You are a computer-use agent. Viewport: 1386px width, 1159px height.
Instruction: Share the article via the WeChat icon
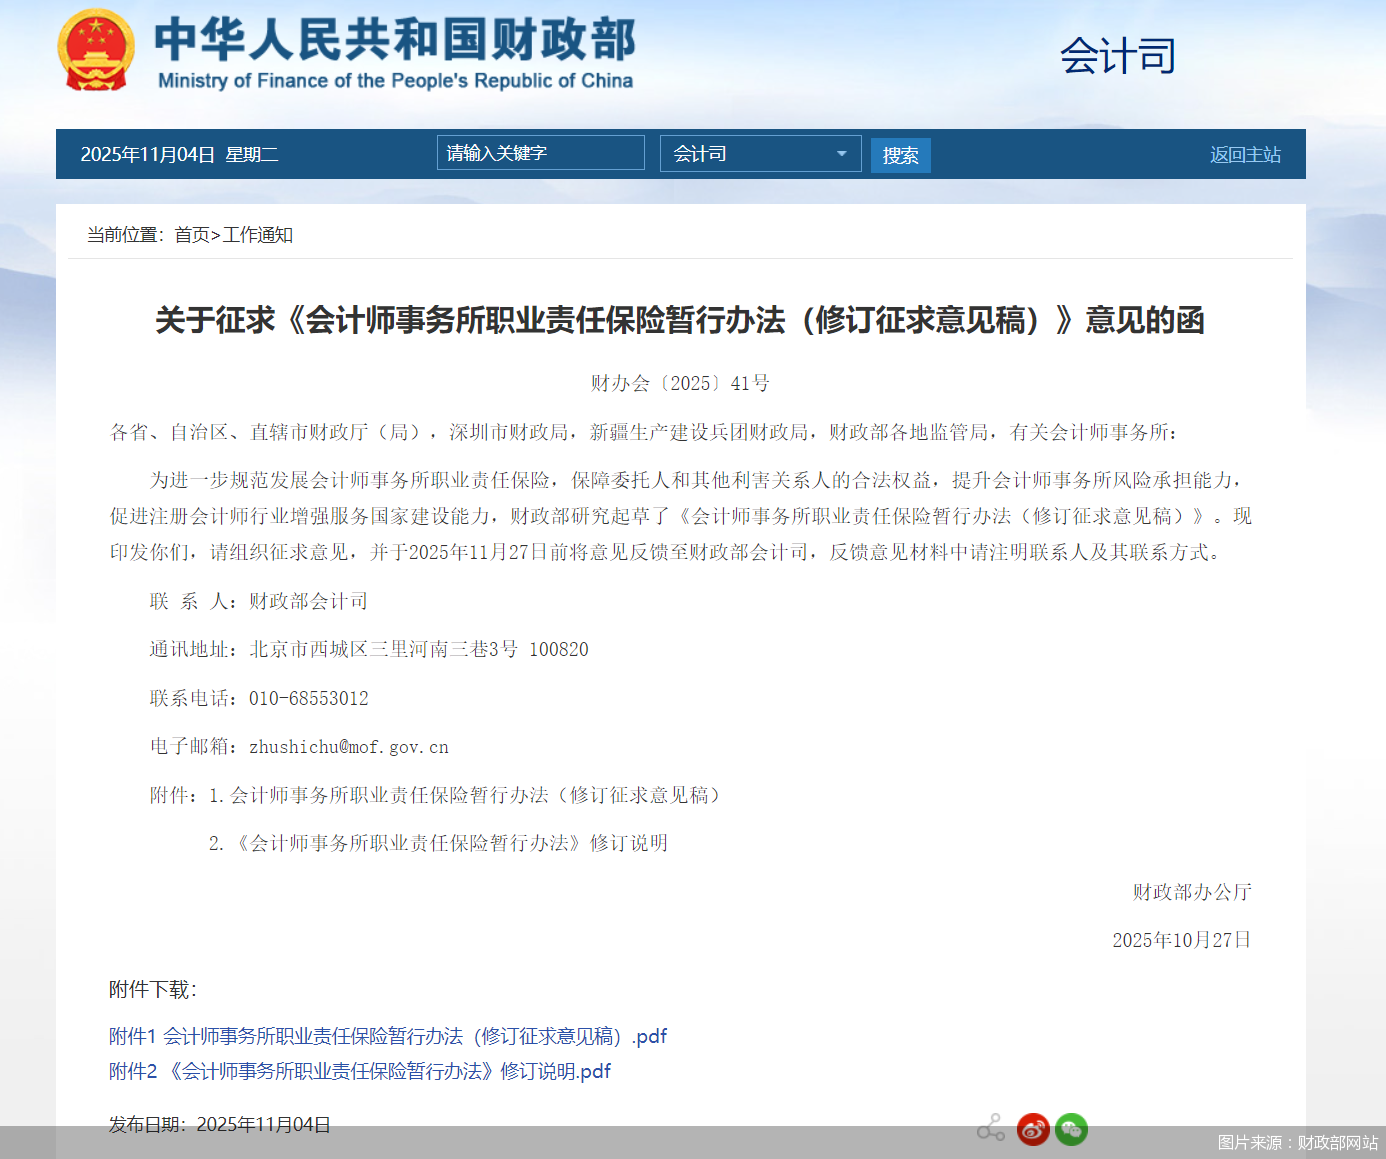1071,1129
